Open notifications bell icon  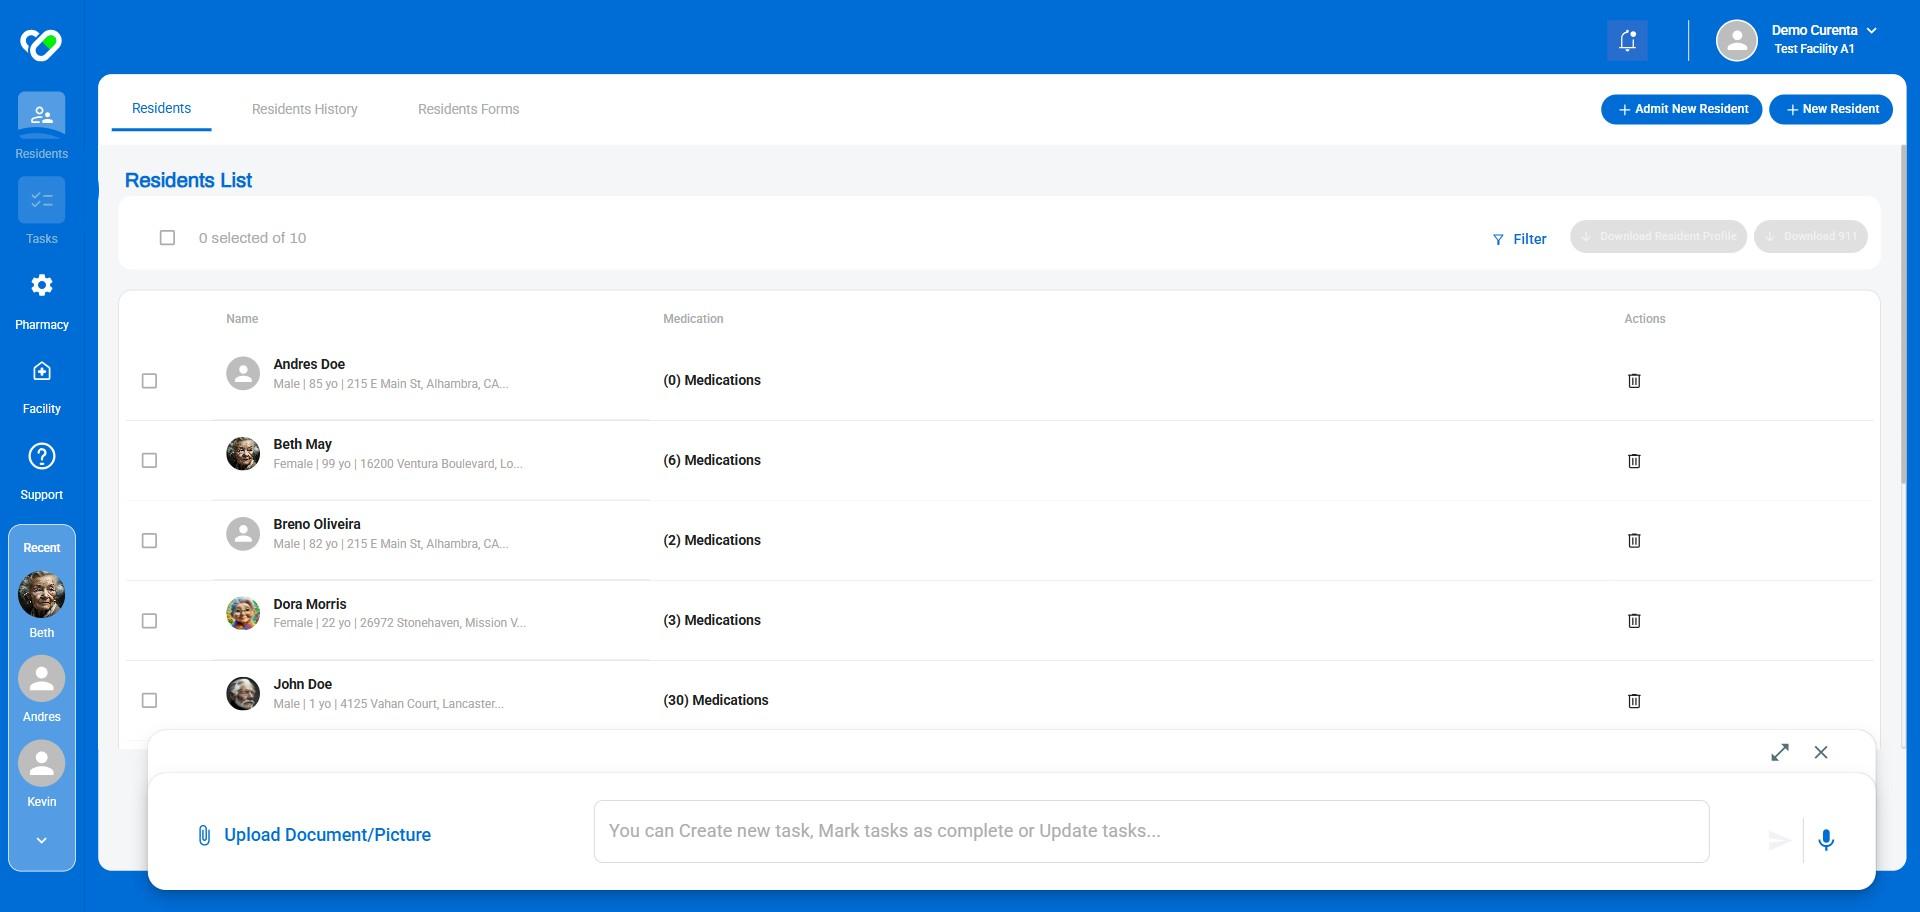pyautogui.click(x=1627, y=41)
